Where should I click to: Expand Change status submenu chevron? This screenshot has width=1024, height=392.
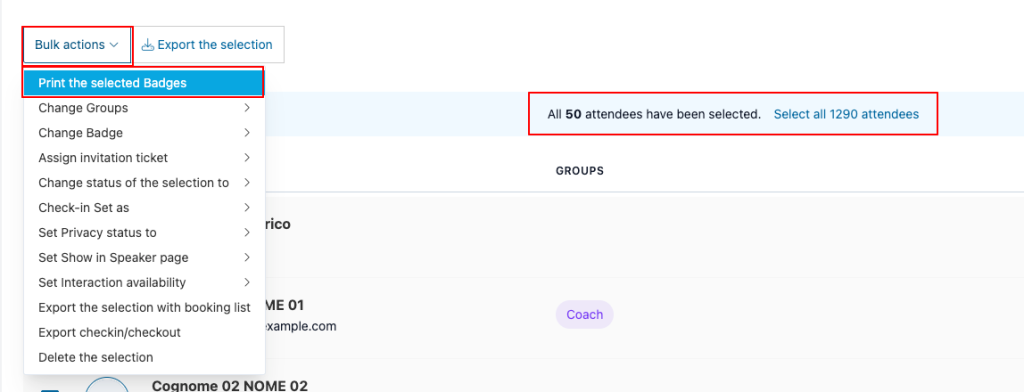(x=247, y=182)
